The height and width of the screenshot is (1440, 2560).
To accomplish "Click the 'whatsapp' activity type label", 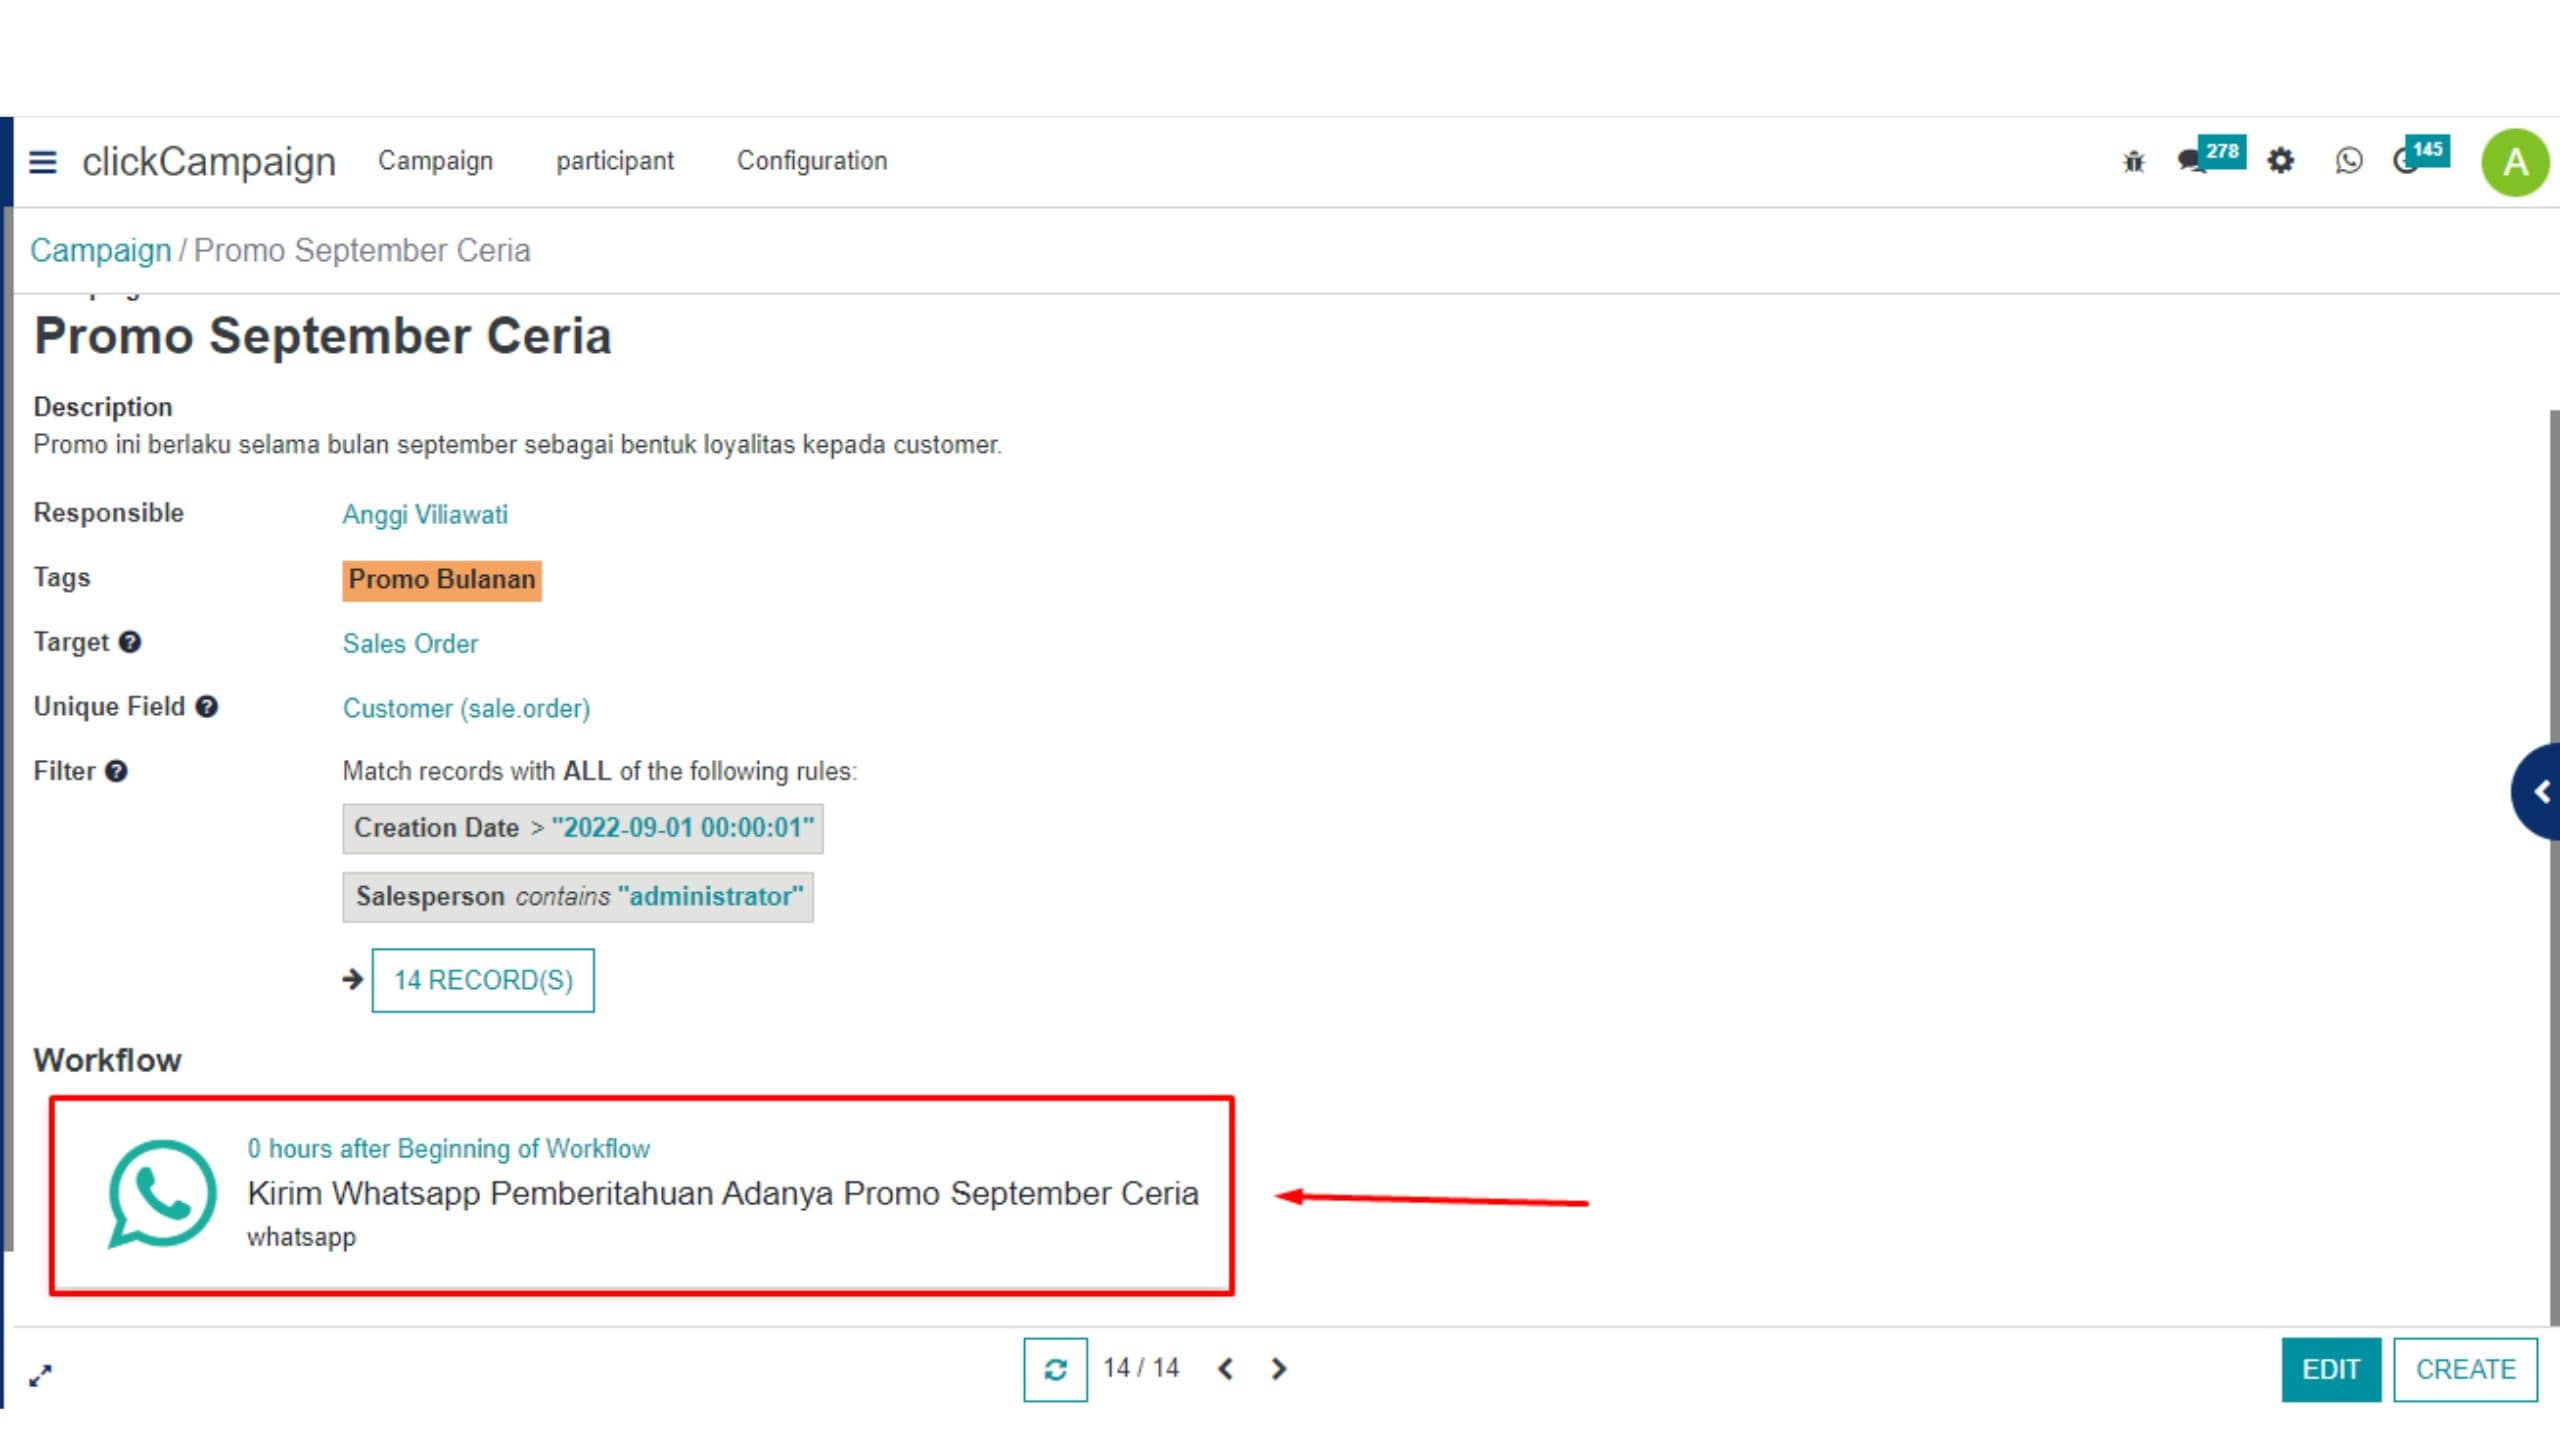I will 301,1238.
